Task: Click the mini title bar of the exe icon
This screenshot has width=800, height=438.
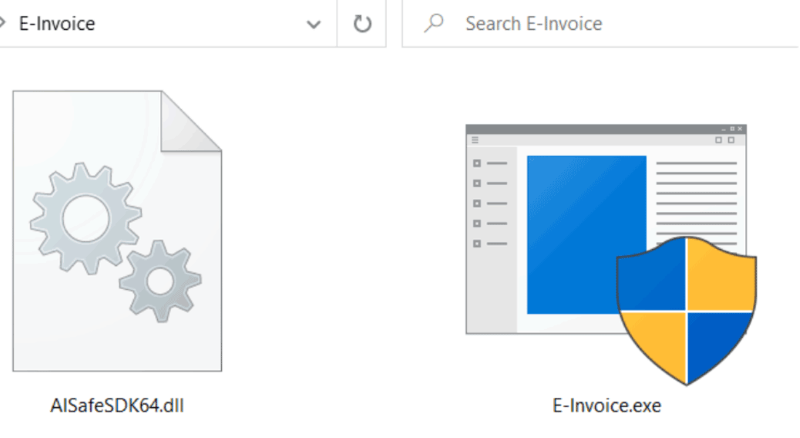Action: [x=606, y=129]
